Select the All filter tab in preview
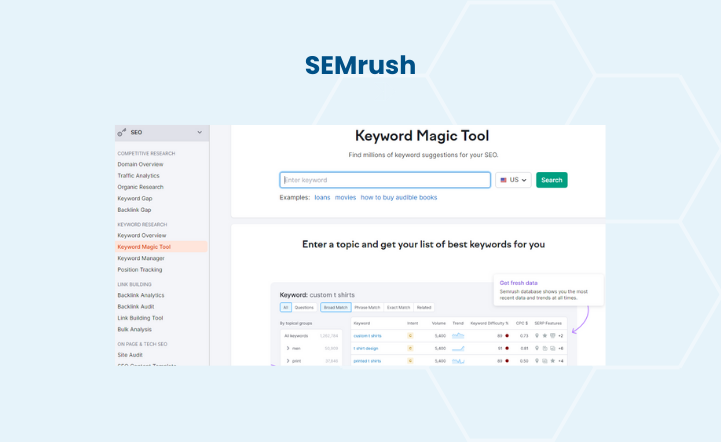The height and width of the screenshot is (442, 721). (x=286, y=307)
